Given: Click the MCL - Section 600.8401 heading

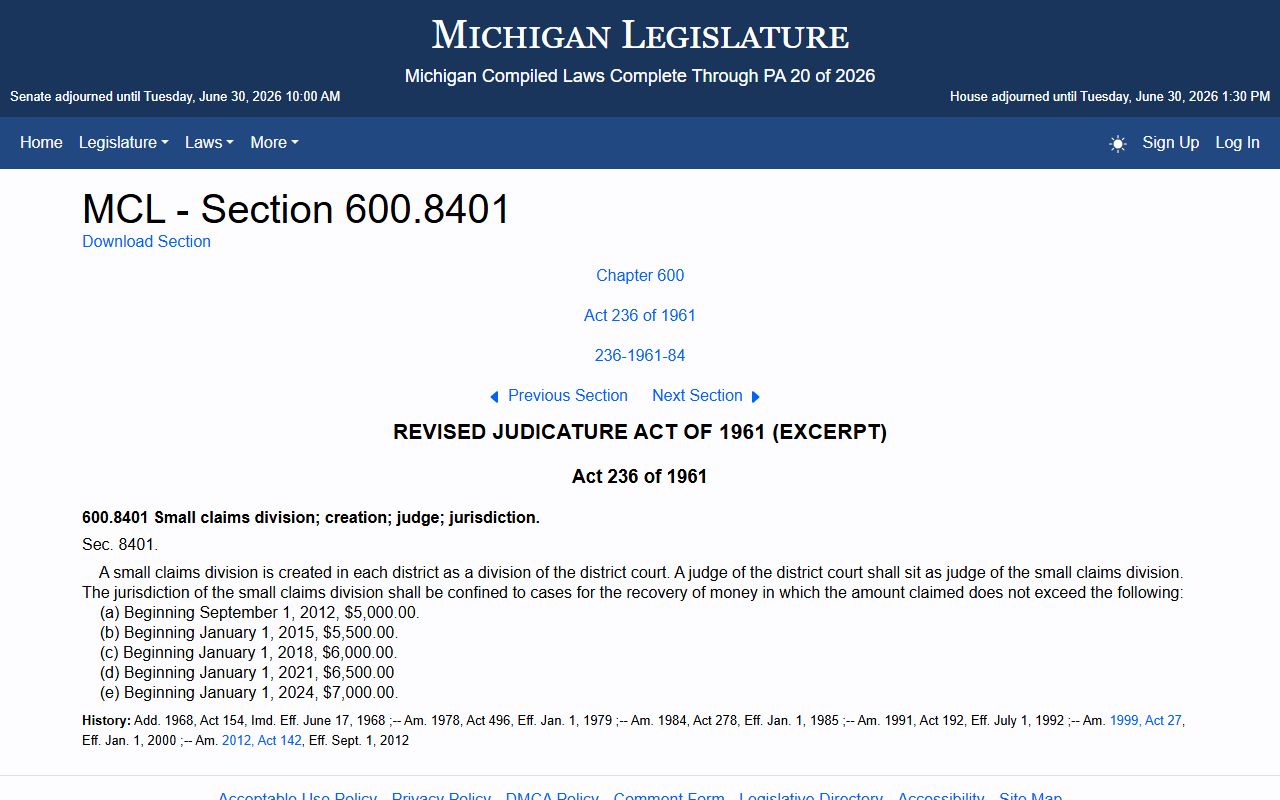Looking at the screenshot, I should pyautogui.click(x=296, y=209).
